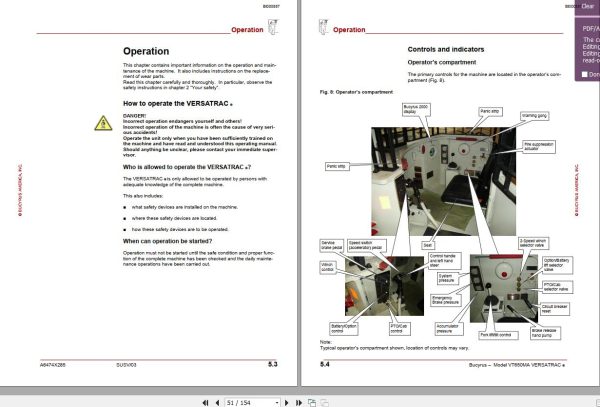Click 'Controls and indicators' heading
The image size is (600, 407).
point(445,49)
